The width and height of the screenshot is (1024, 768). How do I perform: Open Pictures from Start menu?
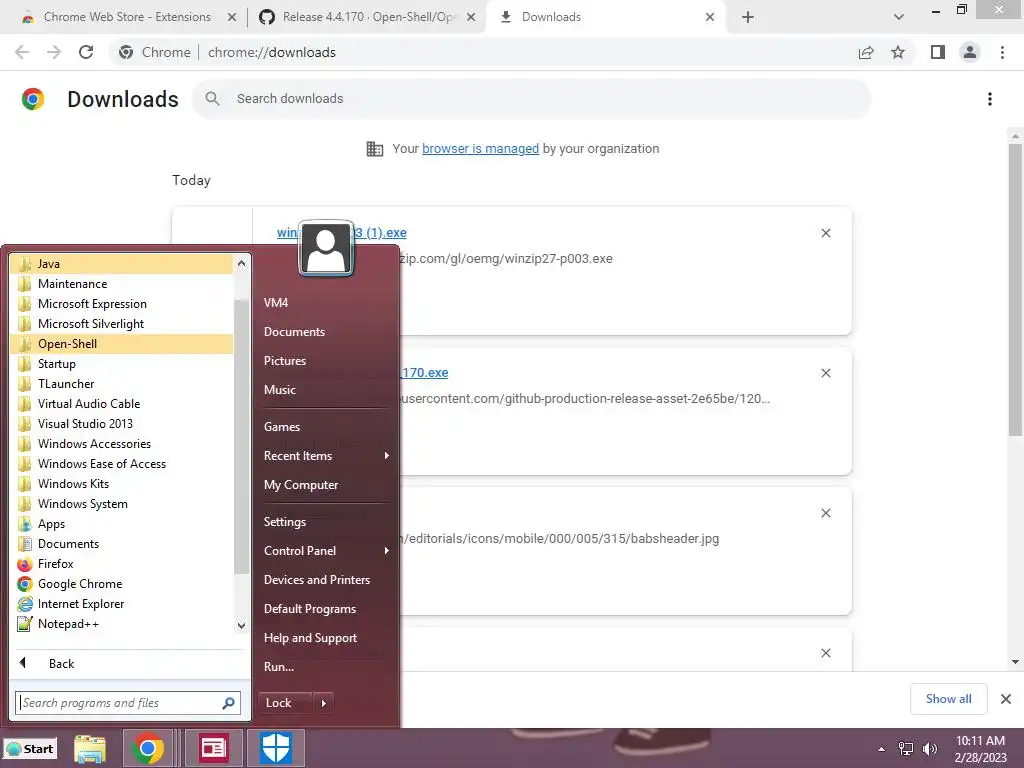[x=285, y=360]
